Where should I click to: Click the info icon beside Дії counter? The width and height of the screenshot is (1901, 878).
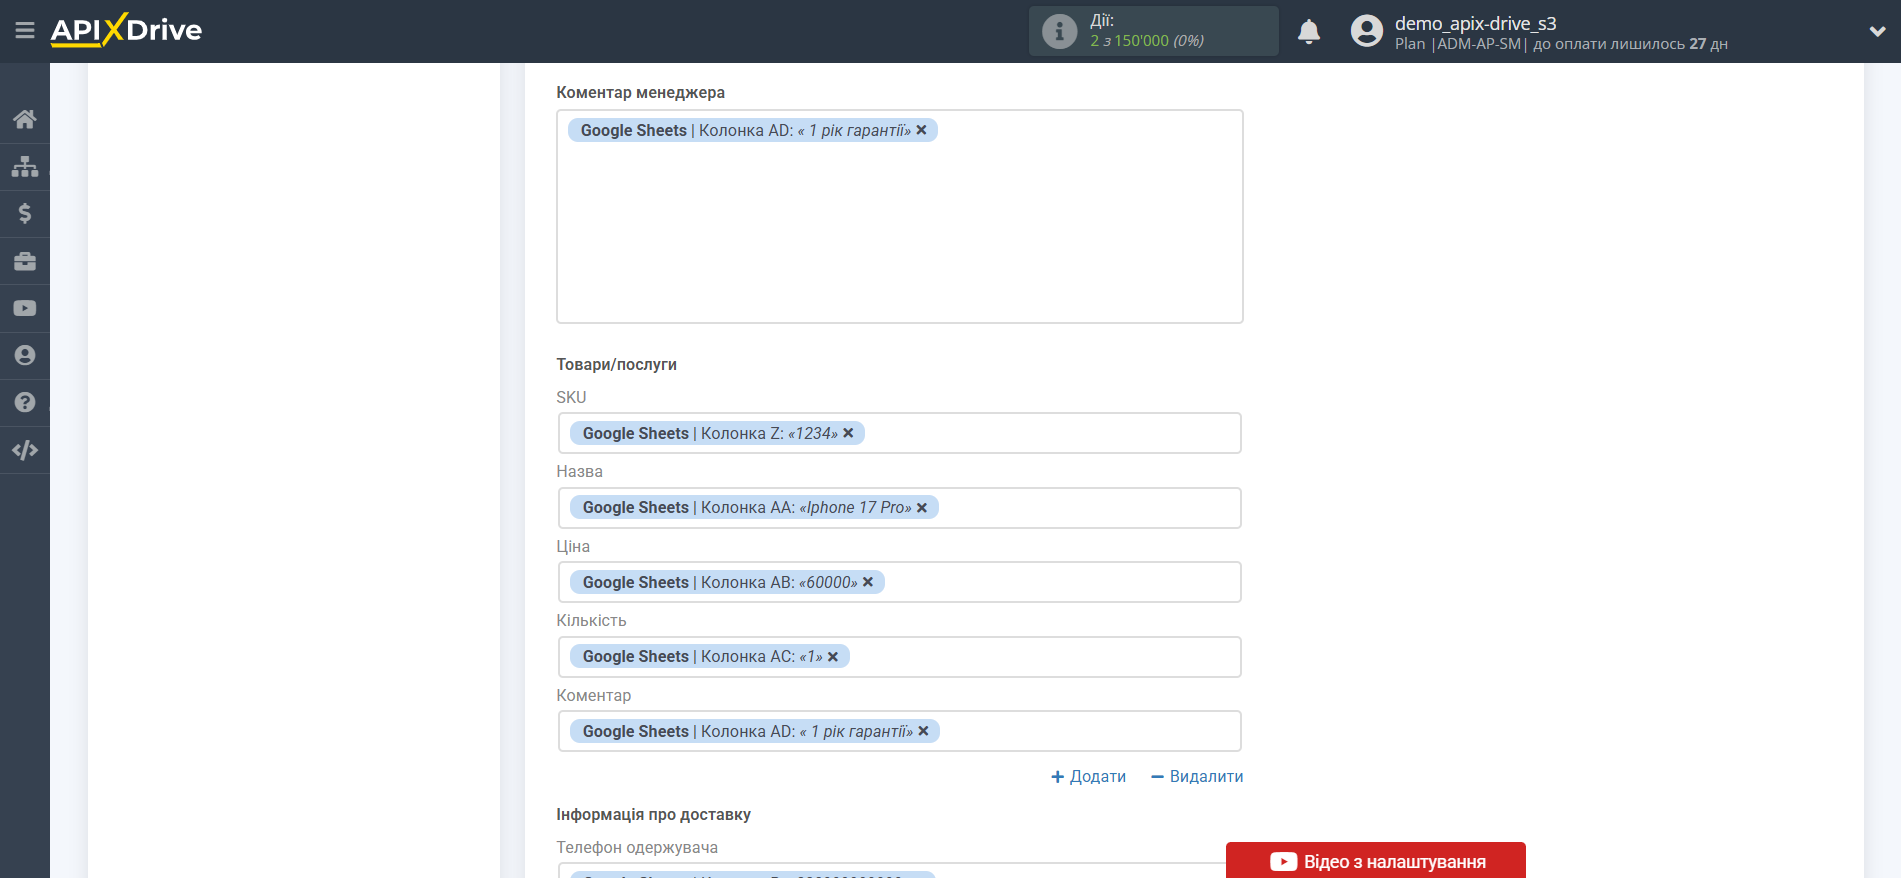pos(1059,31)
